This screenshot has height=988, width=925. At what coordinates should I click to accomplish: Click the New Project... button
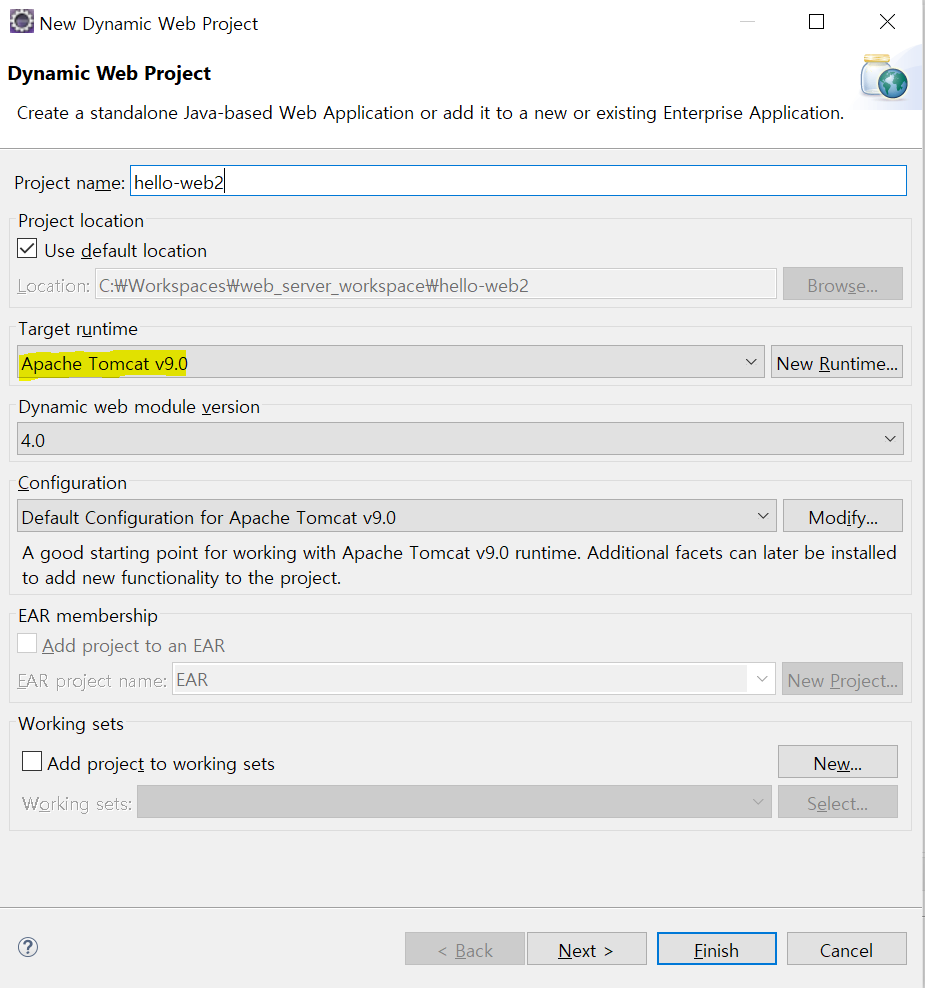click(x=842, y=679)
